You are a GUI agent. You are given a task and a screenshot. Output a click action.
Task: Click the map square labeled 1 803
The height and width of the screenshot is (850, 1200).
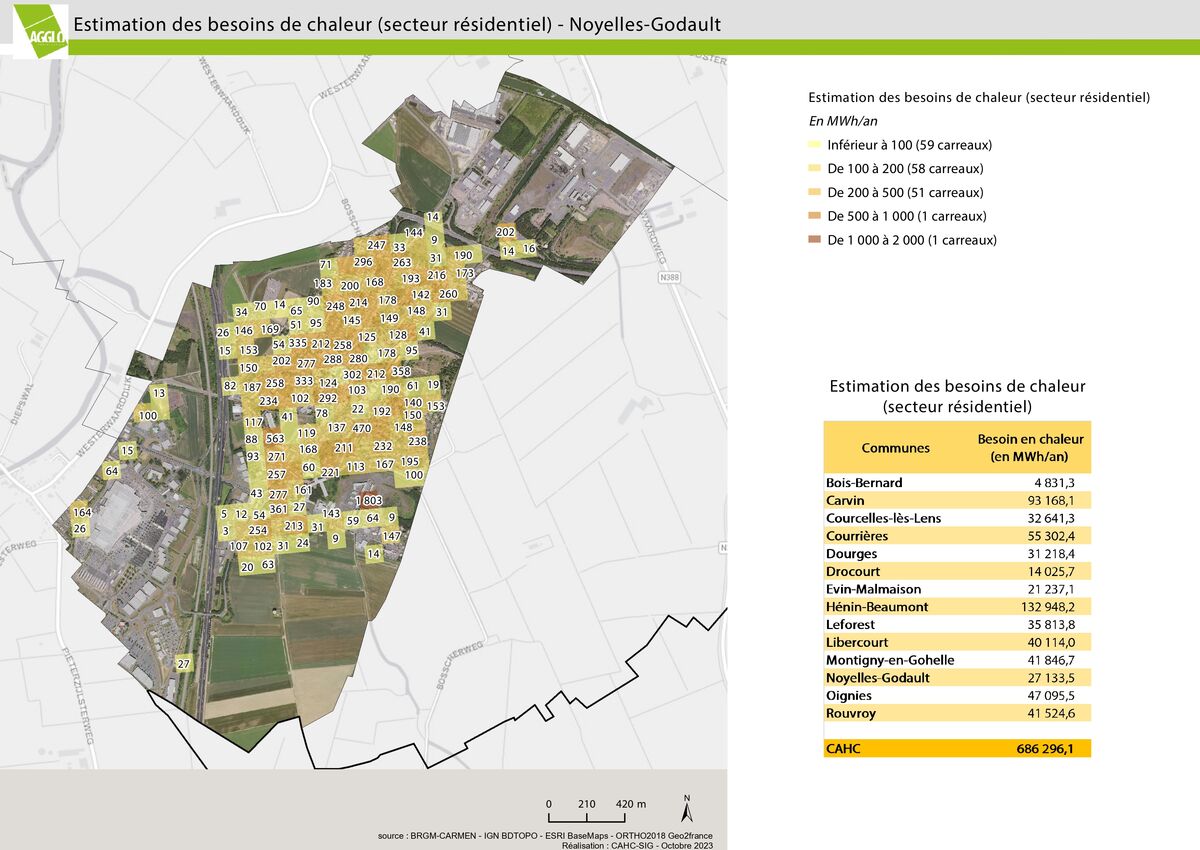(368, 500)
